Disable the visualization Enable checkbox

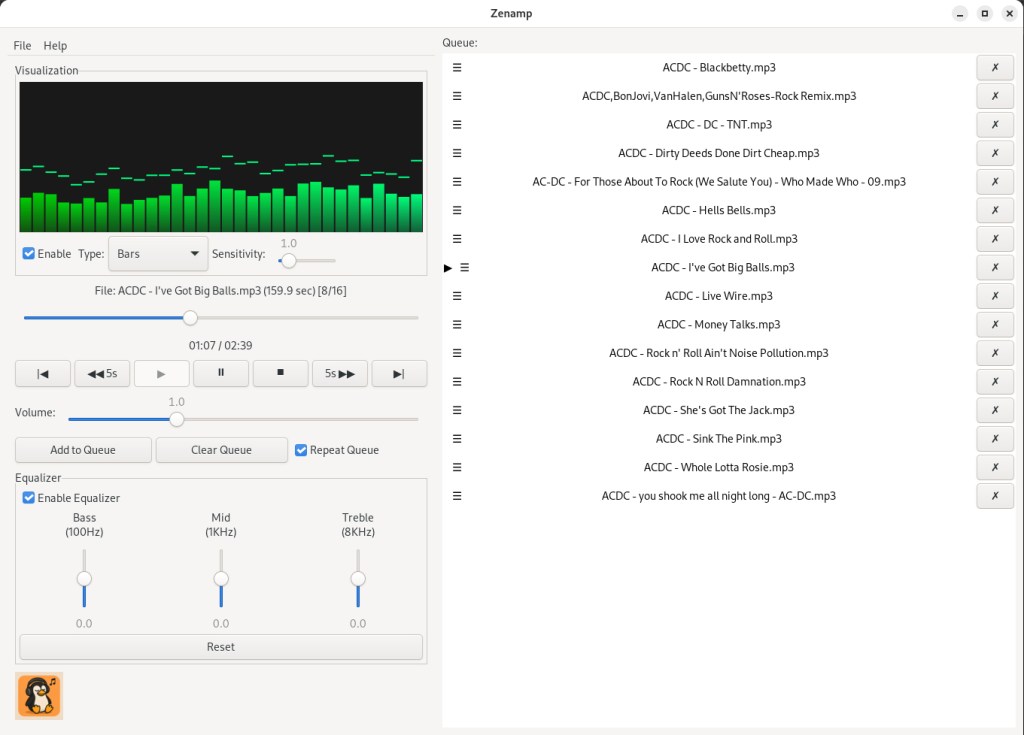click(x=29, y=253)
